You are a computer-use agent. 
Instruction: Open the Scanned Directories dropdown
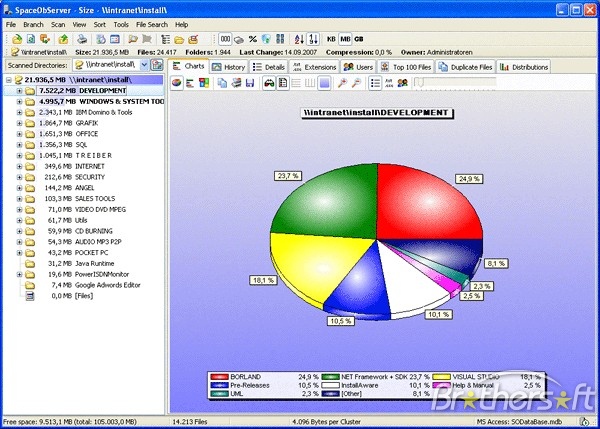[x=144, y=65]
